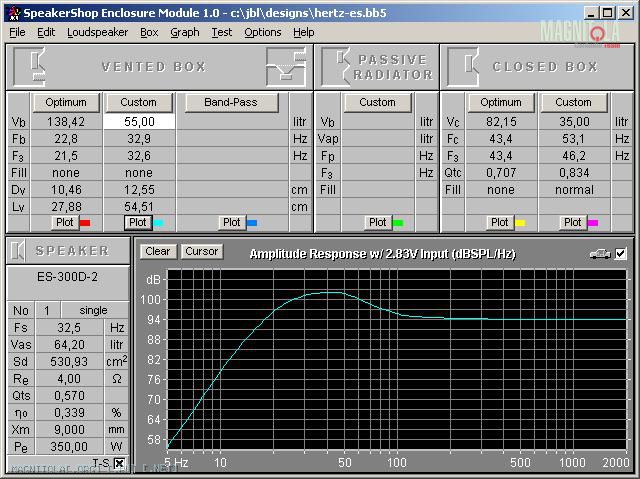This screenshot has width=640, height=479.
Task: Click the closed custom Vc value 35,00
Action: coord(574,122)
